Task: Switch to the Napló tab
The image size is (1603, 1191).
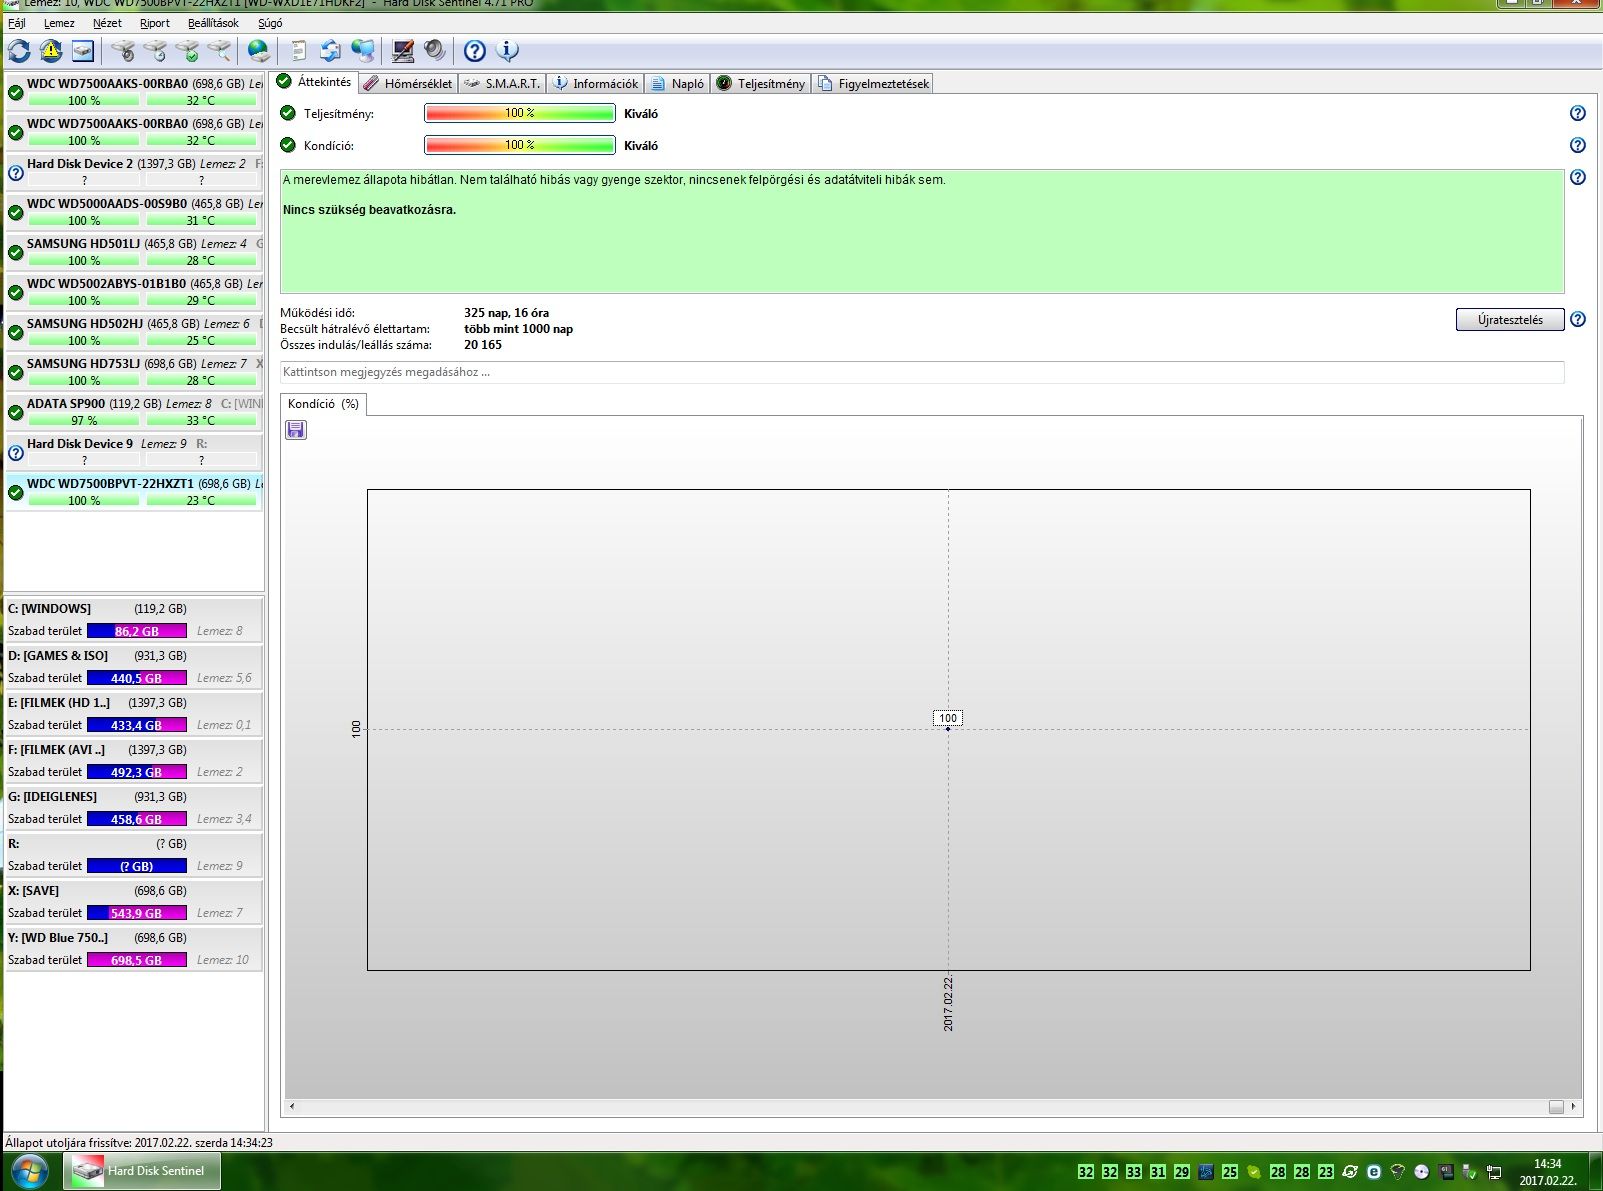Action: click(x=678, y=84)
